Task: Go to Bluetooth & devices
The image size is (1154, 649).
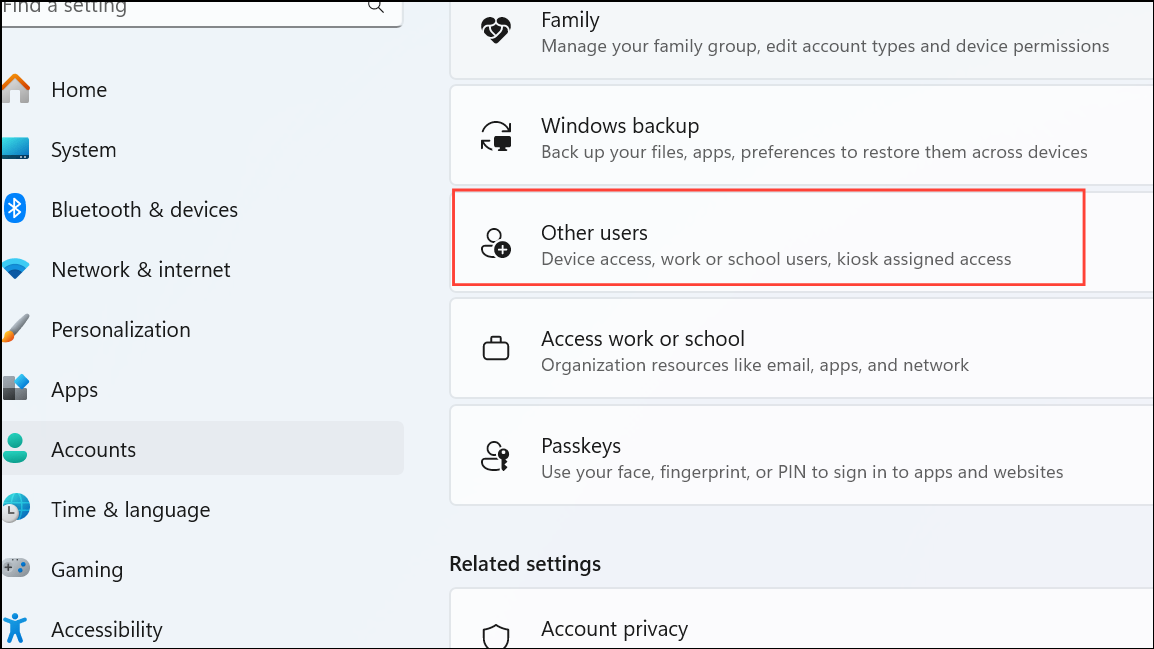Action: [144, 210]
